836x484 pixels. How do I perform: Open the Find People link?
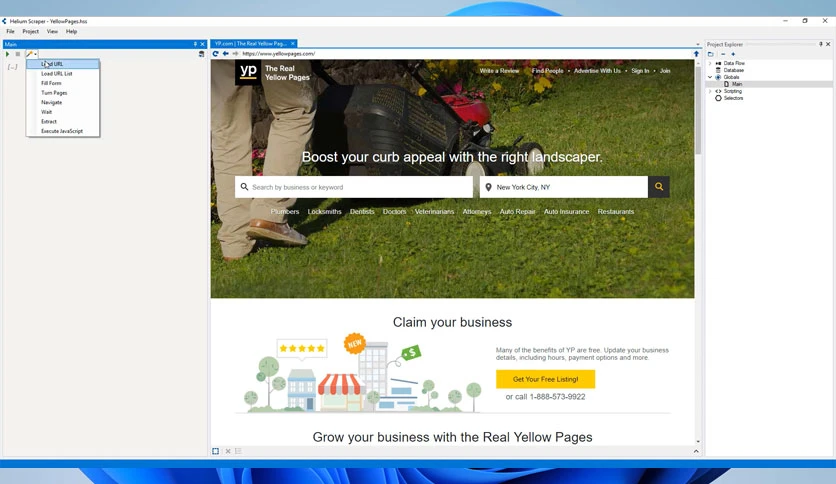tap(547, 71)
